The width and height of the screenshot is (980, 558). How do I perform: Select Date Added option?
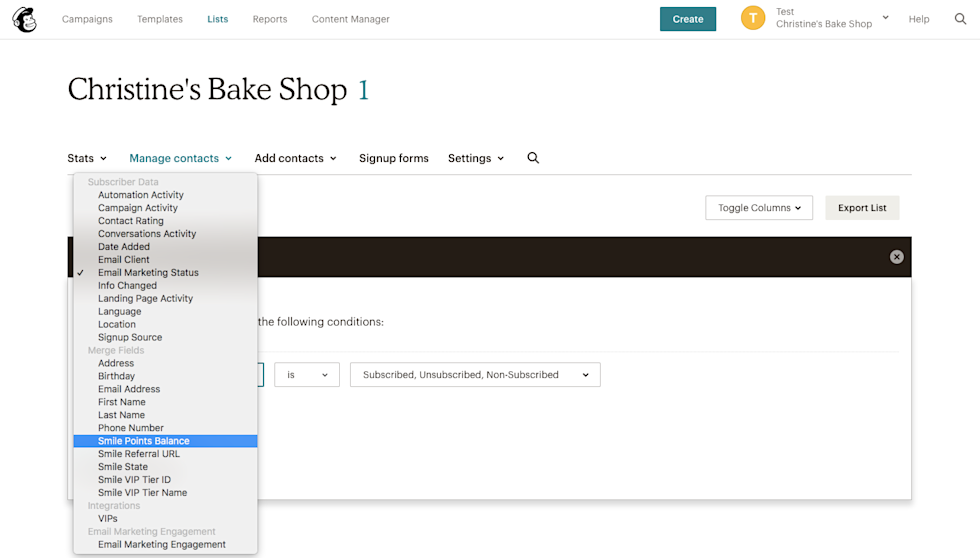(x=165, y=247)
